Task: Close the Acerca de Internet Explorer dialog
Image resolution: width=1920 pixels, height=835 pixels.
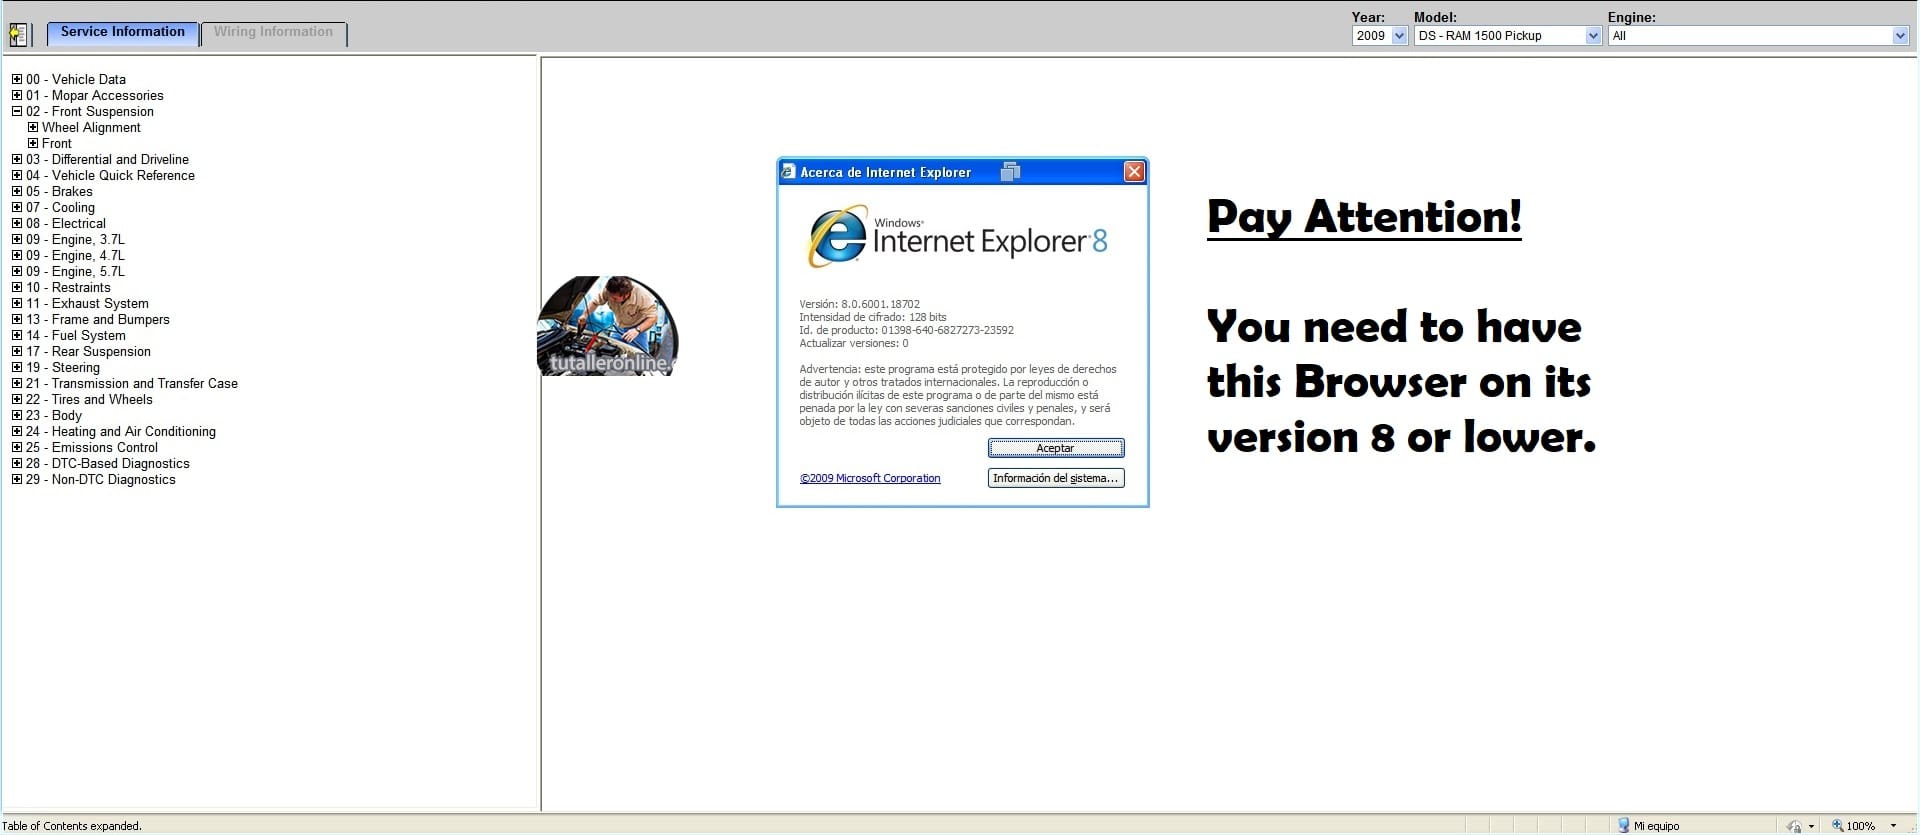Action: (1134, 172)
